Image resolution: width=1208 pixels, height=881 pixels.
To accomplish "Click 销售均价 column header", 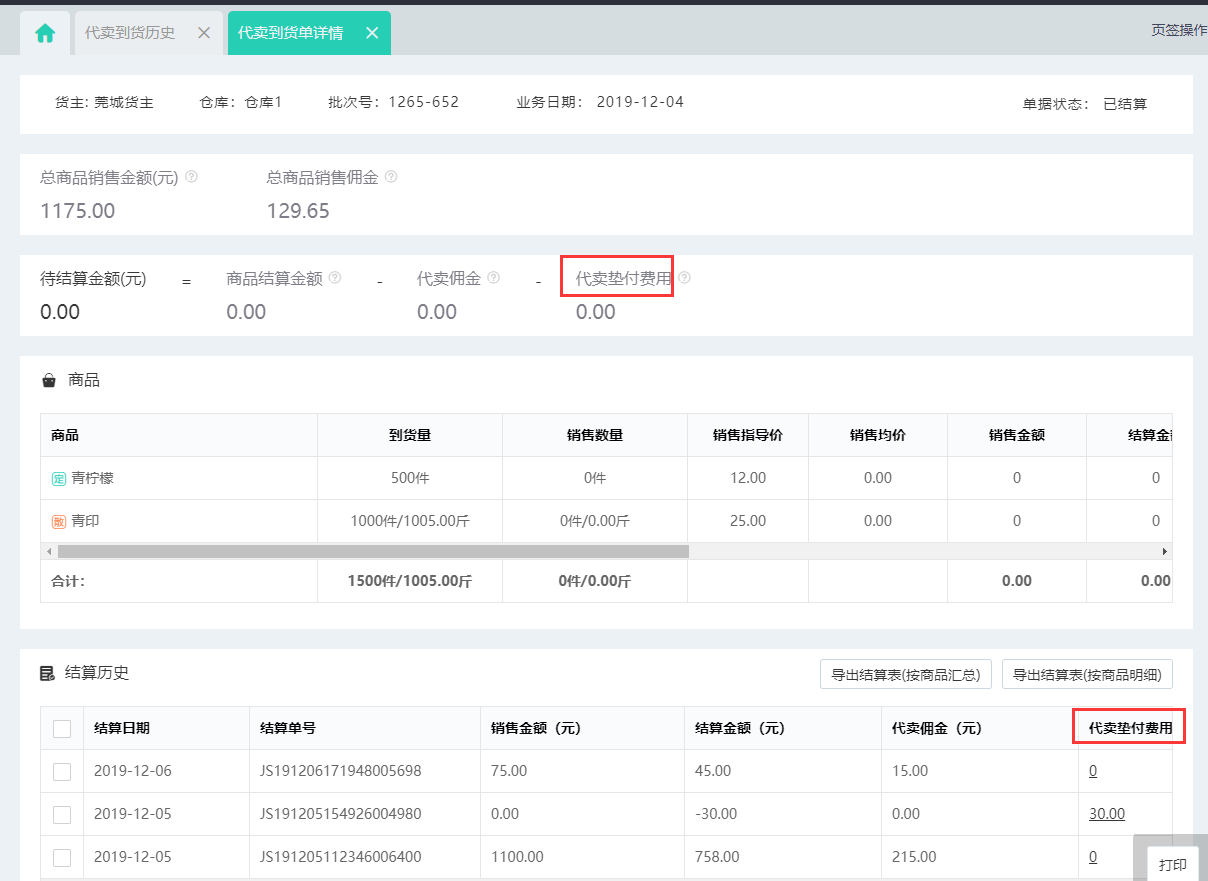I will 878,435.
